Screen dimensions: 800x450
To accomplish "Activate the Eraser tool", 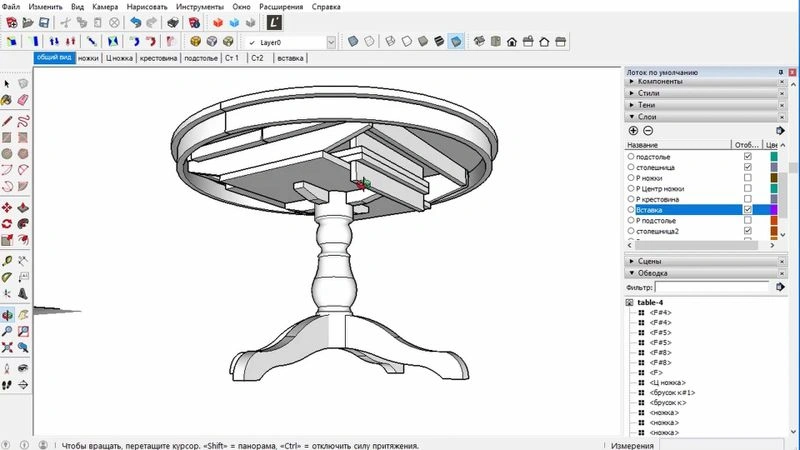I will tap(23, 100).
